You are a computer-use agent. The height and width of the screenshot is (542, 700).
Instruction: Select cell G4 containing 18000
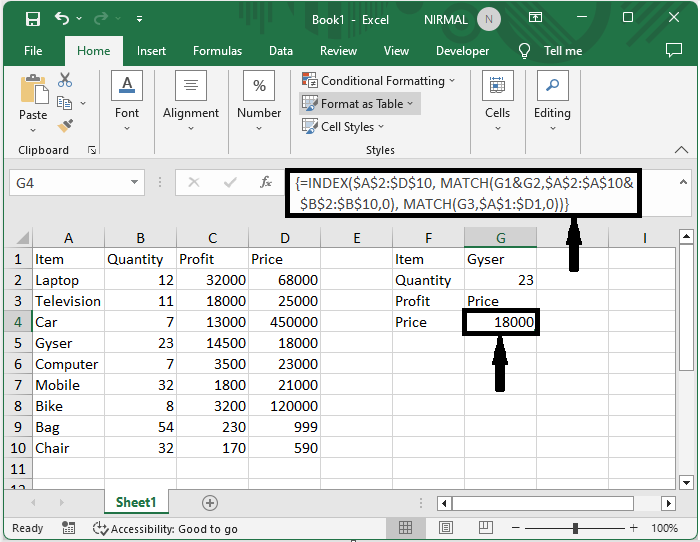(500, 322)
